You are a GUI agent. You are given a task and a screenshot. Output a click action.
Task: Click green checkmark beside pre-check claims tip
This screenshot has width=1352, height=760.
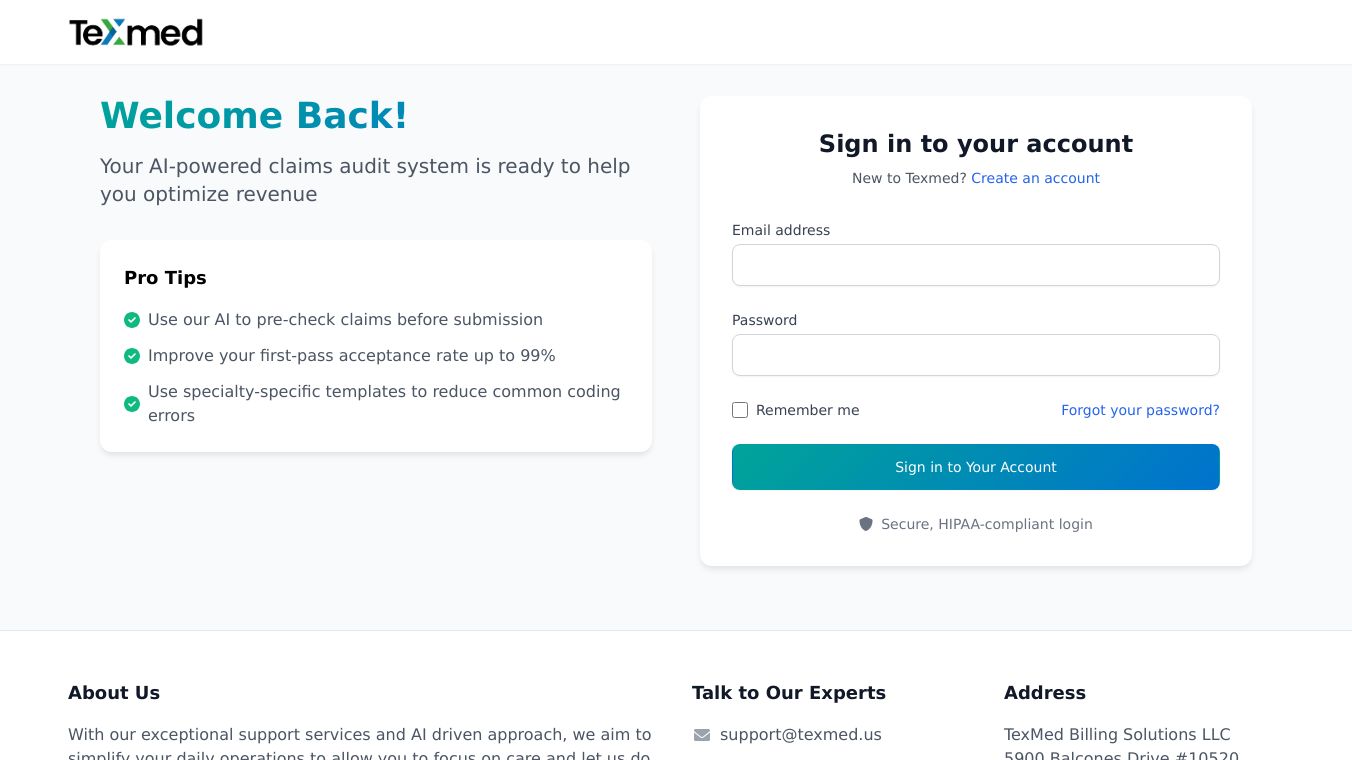(x=132, y=320)
